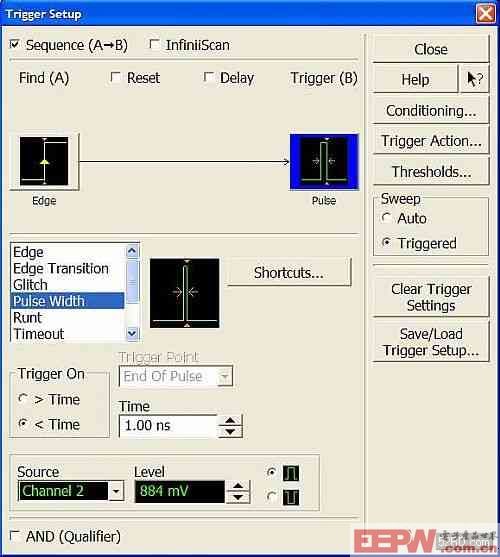Image resolution: width=500 pixels, height=557 pixels.
Task: Click the trigger list's up scroll arrow
Action: pos(132,251)
